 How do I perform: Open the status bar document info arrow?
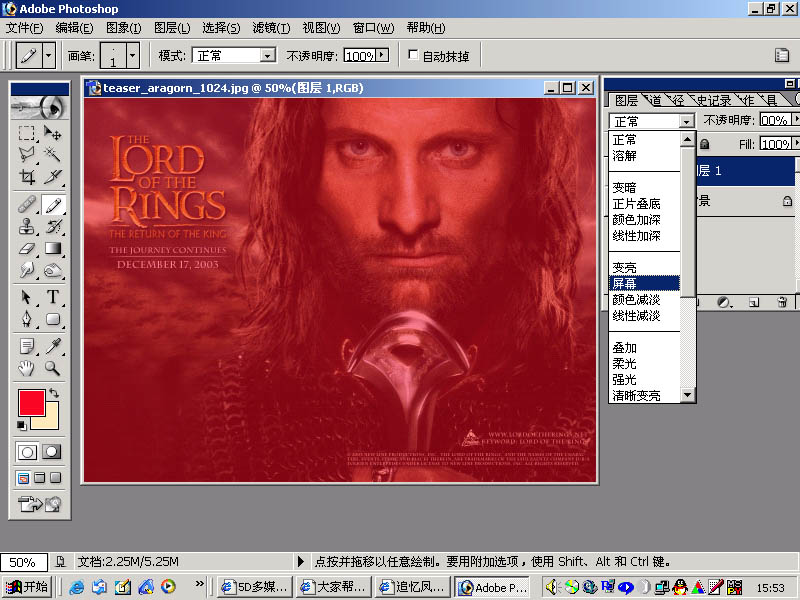[301, 562]
